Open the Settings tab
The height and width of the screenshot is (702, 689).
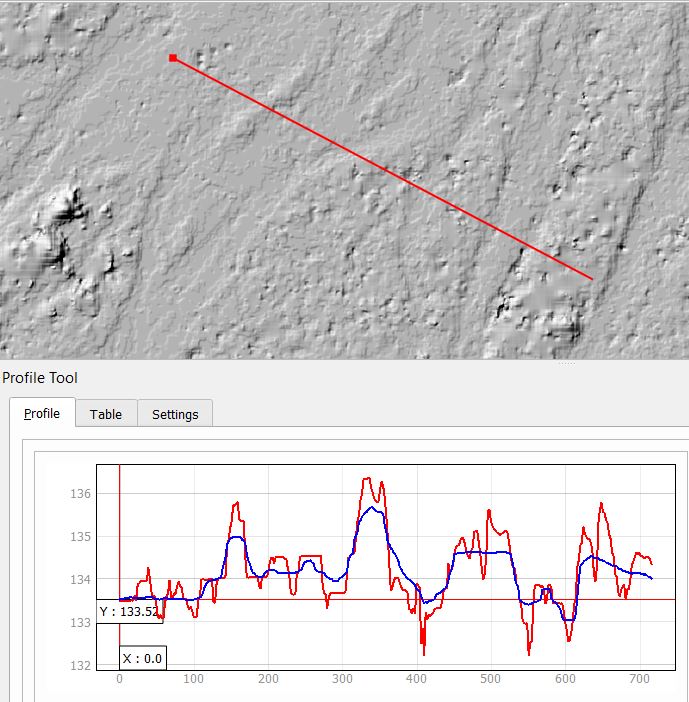tap(175, 414)
